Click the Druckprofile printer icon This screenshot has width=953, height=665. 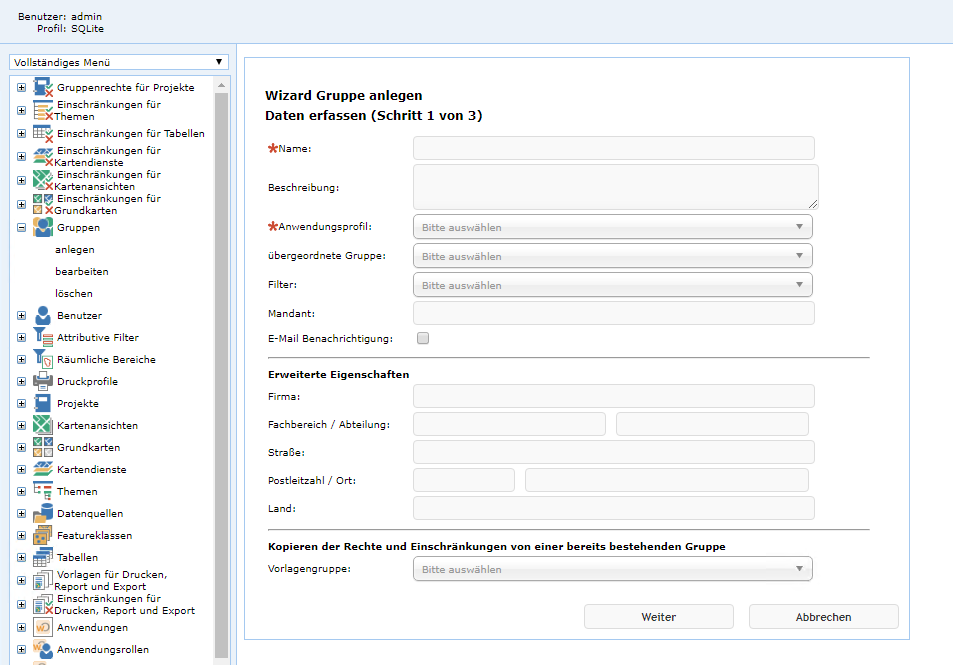click(x=43, y=382)
